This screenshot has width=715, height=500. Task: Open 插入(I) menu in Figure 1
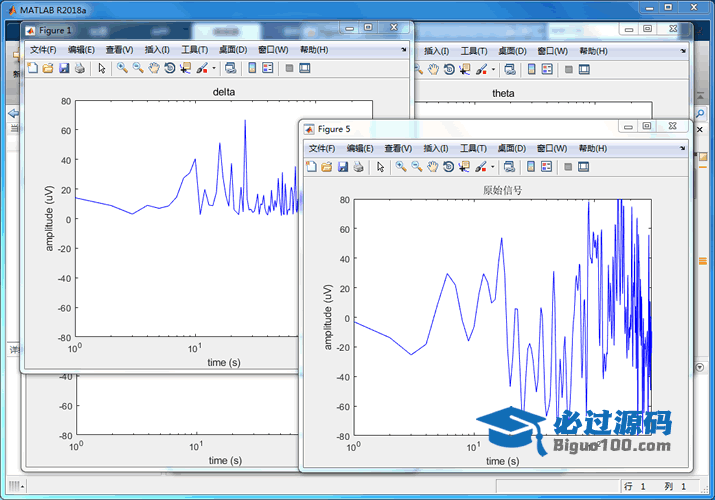[157, 49]
